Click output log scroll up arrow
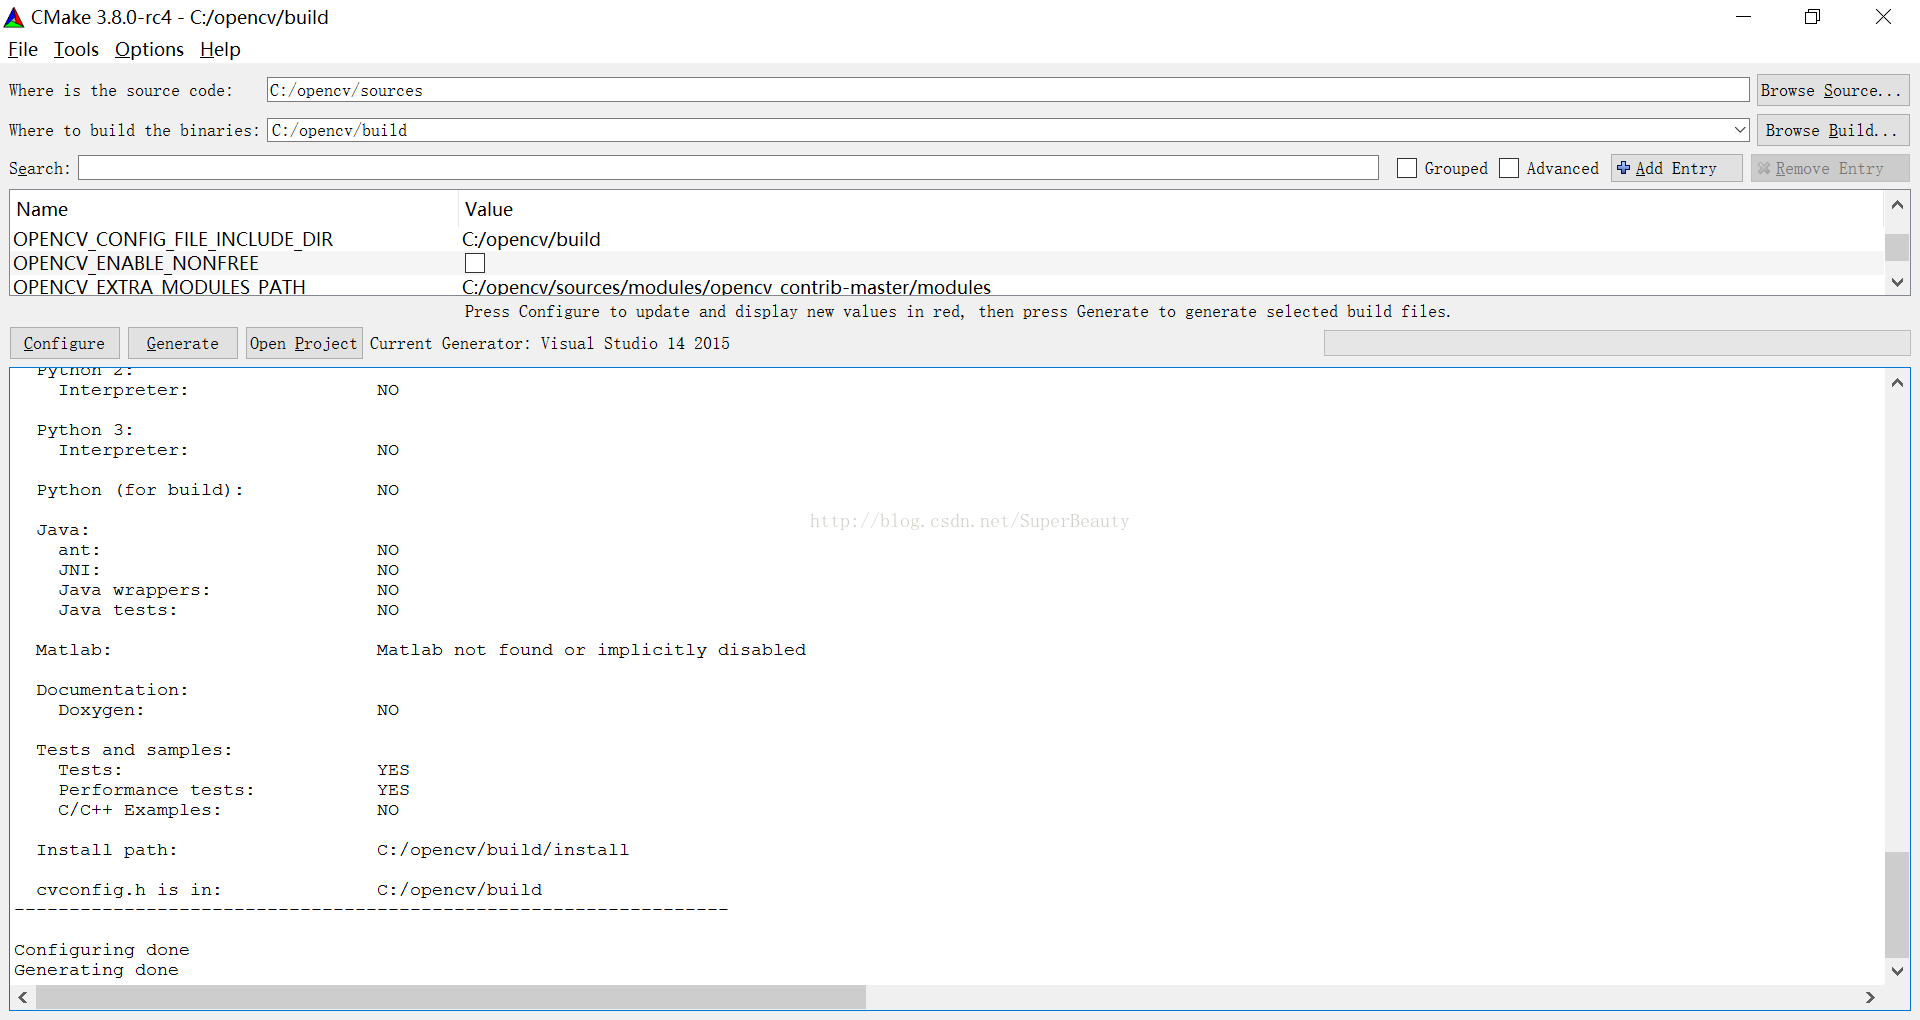This screenshot has width=1920, height=1020. click(1897, 382)
